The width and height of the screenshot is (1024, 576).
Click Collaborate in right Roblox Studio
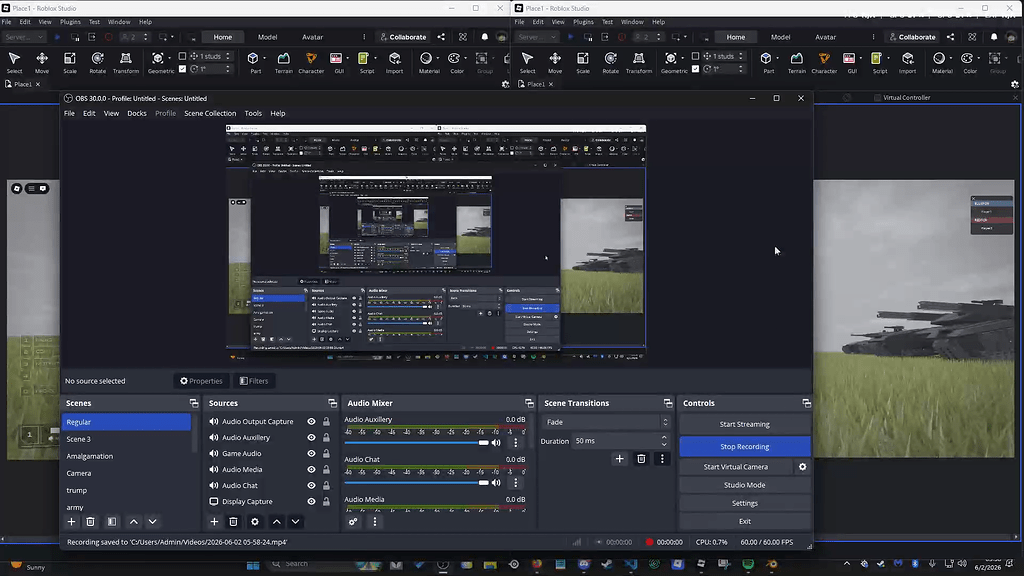coord(910,37)
